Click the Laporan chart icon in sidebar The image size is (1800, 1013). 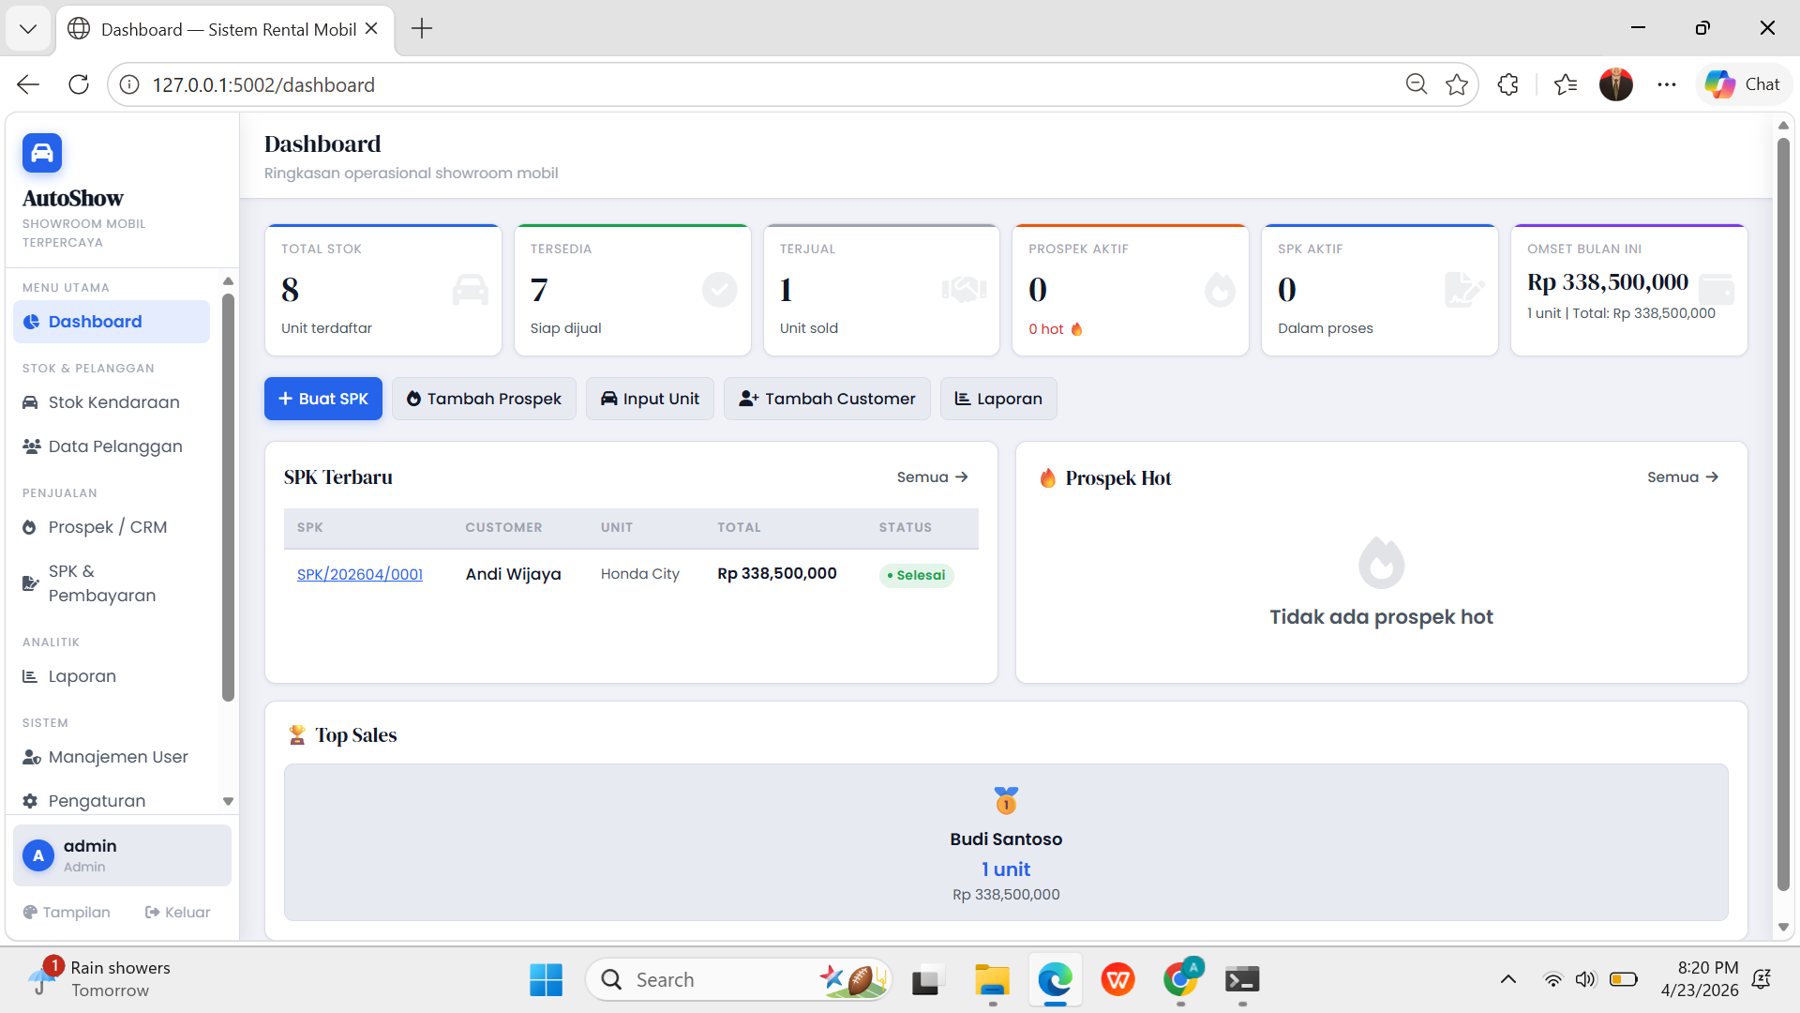pyautogui.click(x=30, y=676)
